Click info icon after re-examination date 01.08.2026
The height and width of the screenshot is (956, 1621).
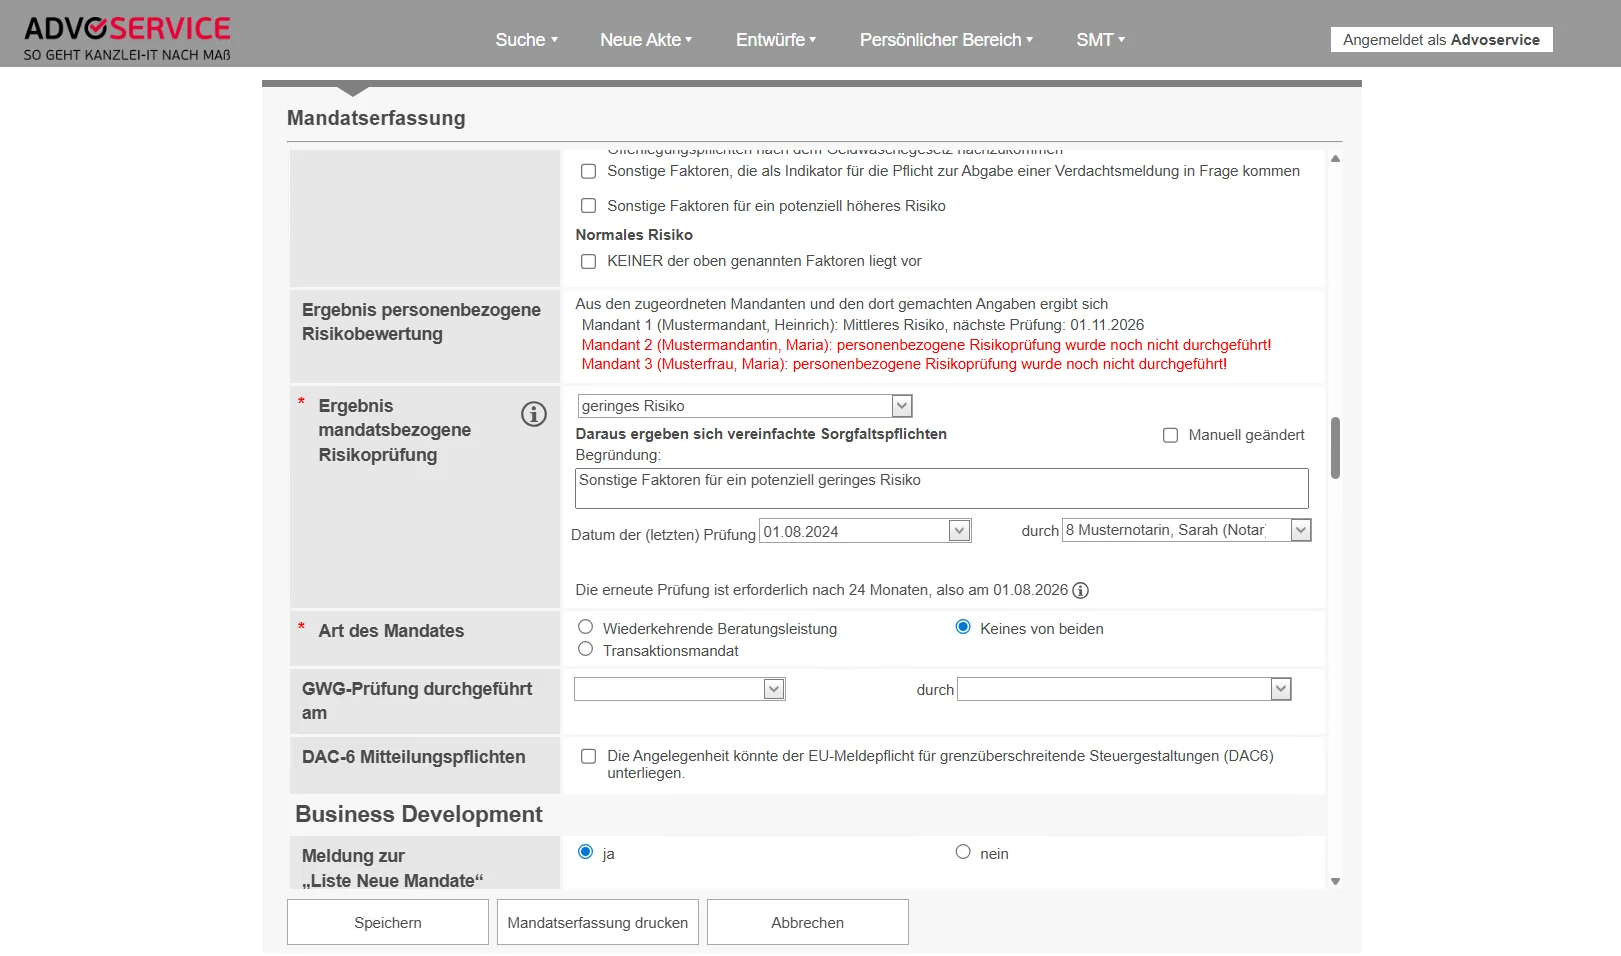[1080, 591]
